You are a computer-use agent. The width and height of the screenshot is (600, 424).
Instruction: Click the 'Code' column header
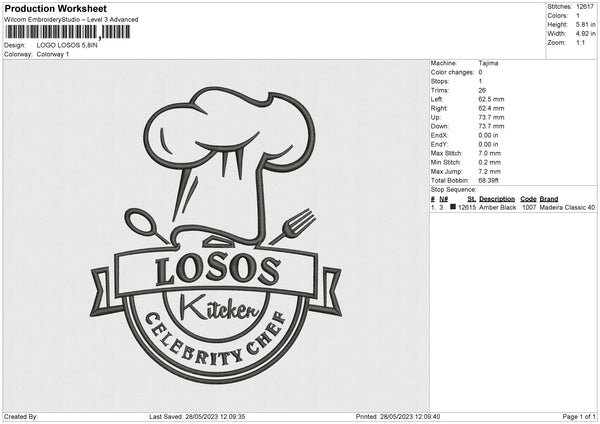tap(528, 199)
